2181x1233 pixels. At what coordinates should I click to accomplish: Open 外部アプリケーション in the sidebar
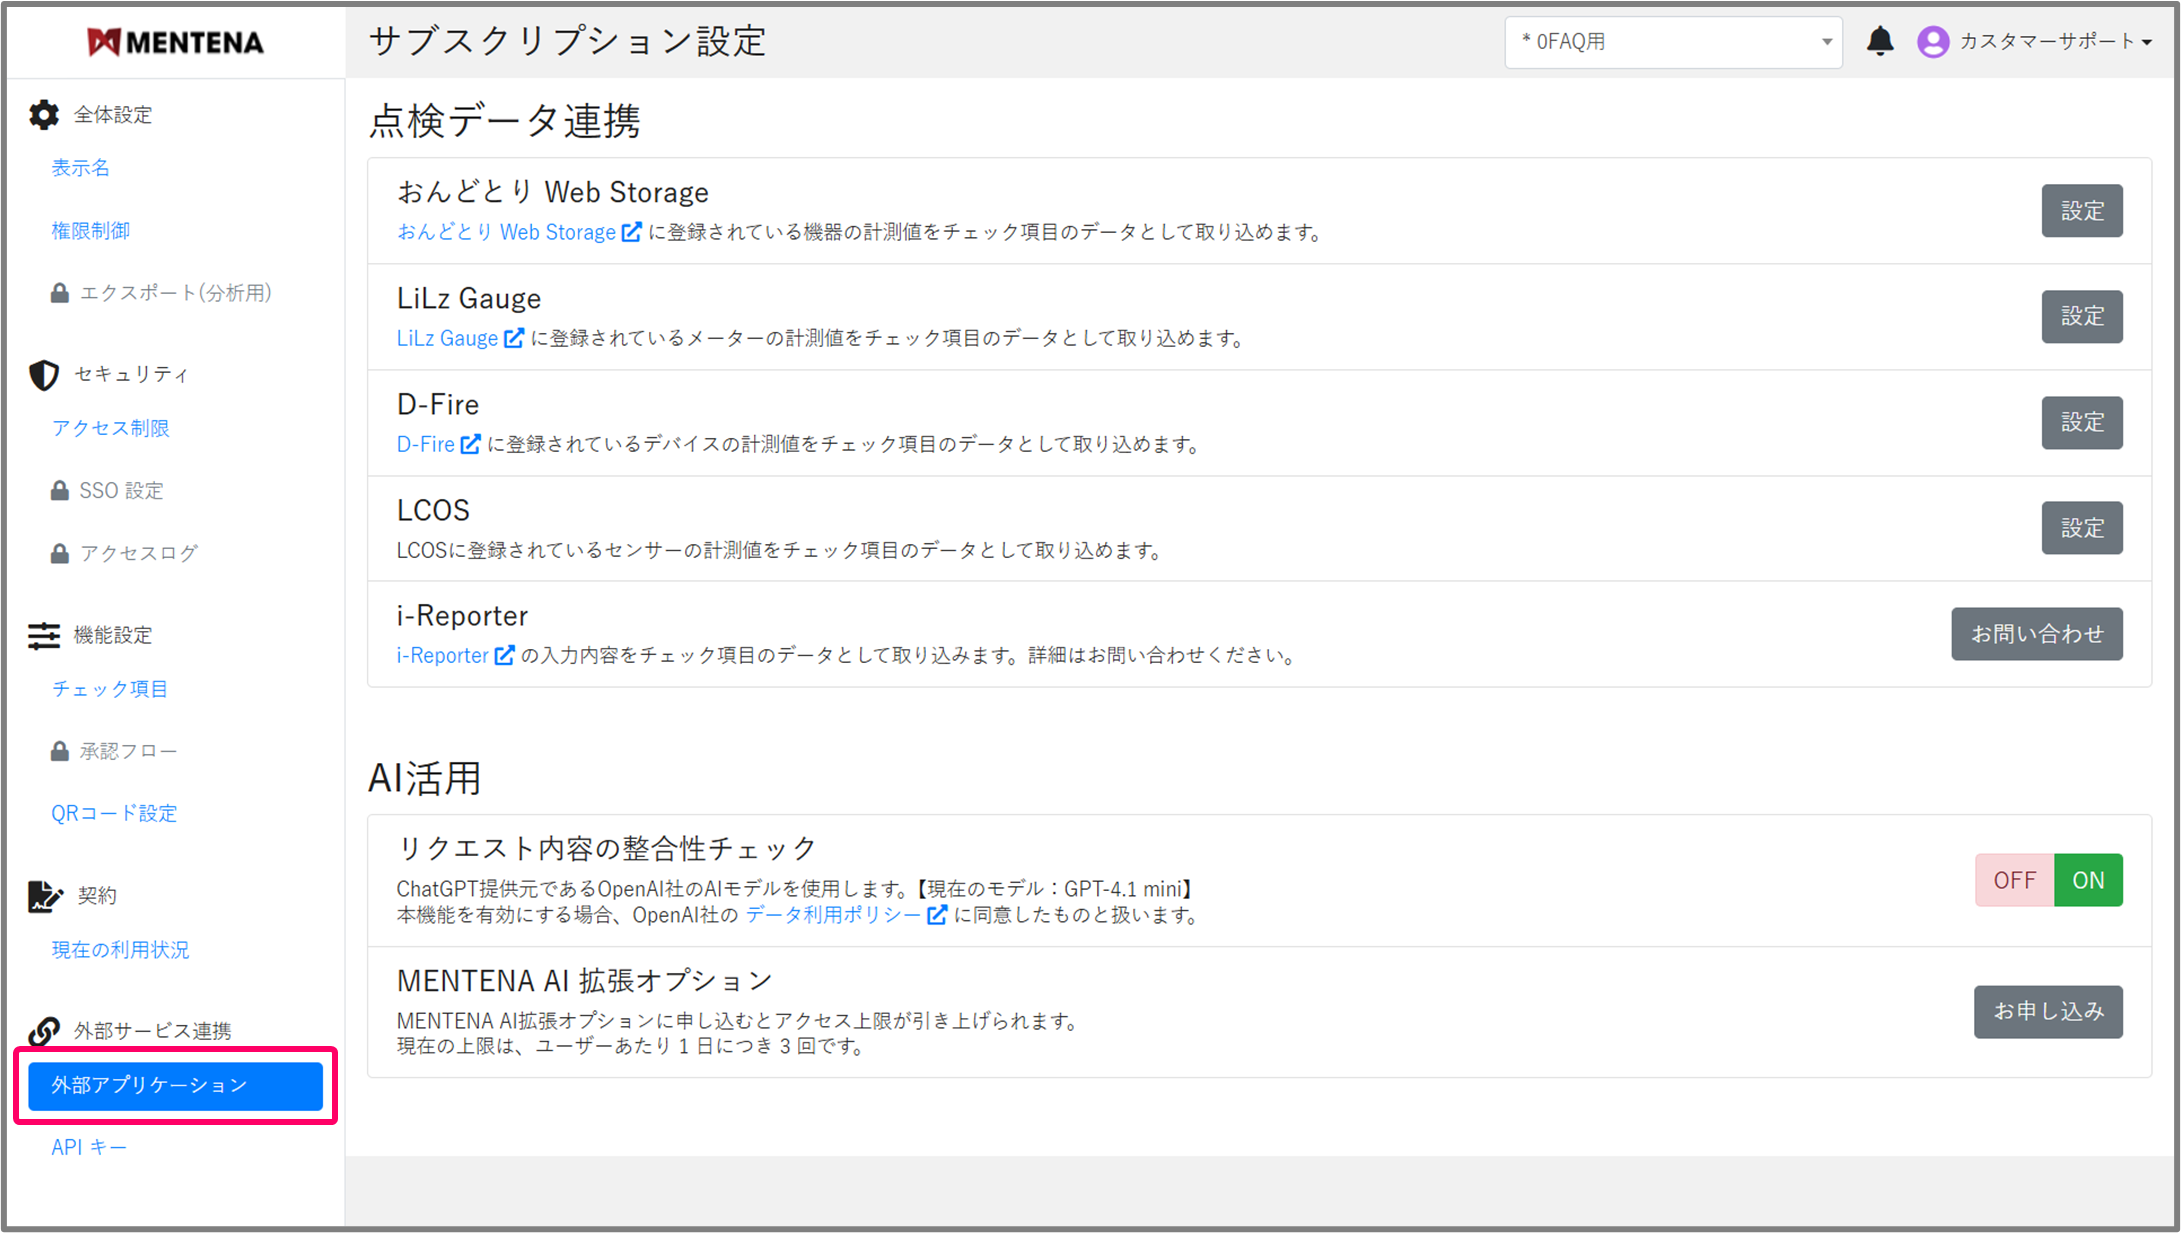(x=175, y=1085)
